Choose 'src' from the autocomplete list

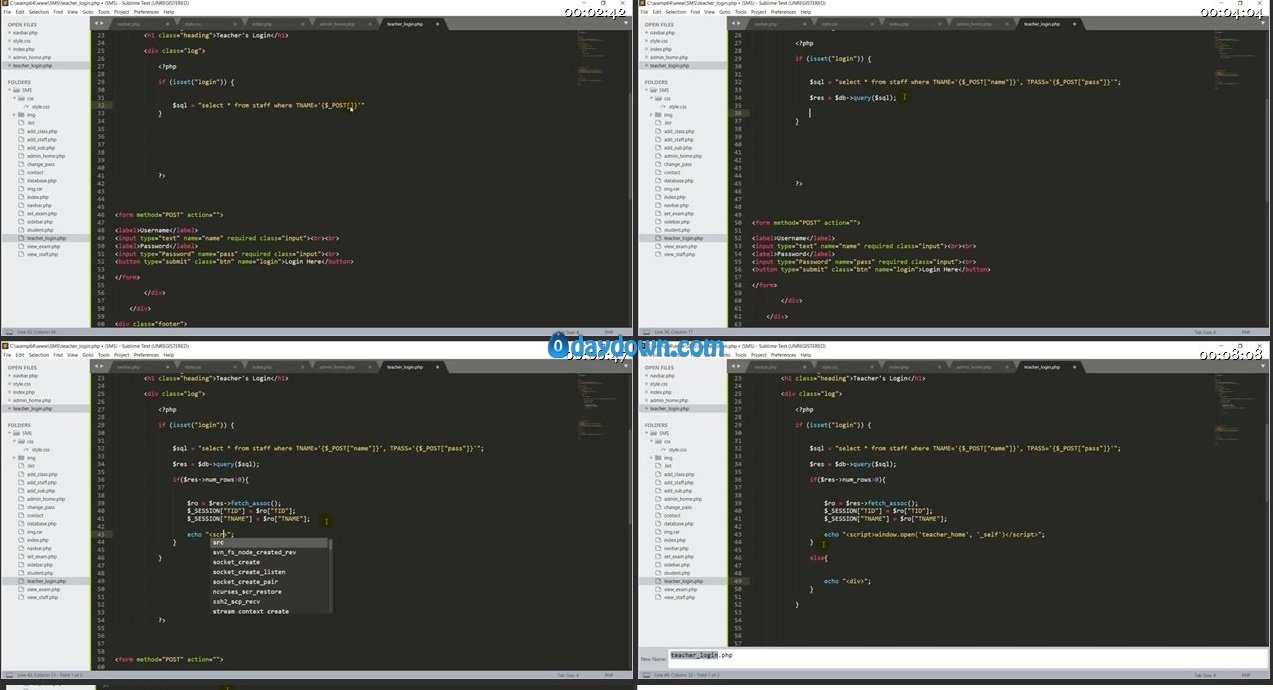point(269,542)
